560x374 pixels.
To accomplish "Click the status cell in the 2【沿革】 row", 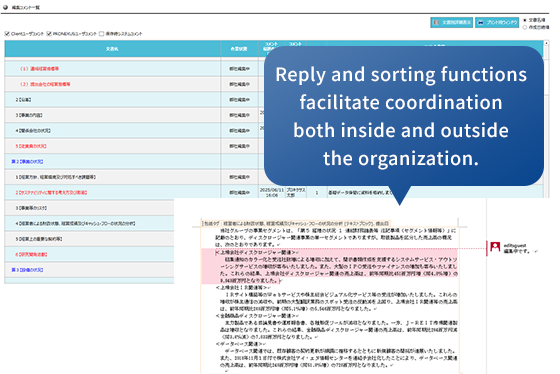I will click(239, 100).
